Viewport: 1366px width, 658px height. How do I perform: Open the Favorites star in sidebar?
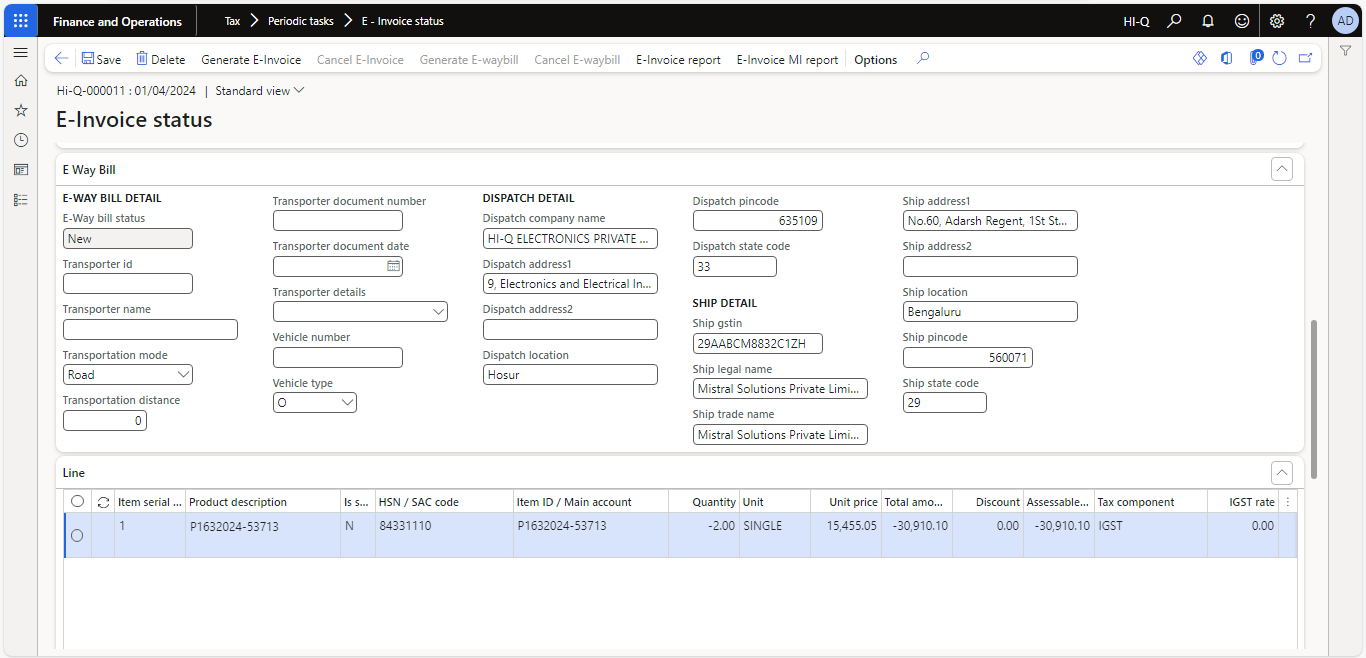[x=20, y=110]
